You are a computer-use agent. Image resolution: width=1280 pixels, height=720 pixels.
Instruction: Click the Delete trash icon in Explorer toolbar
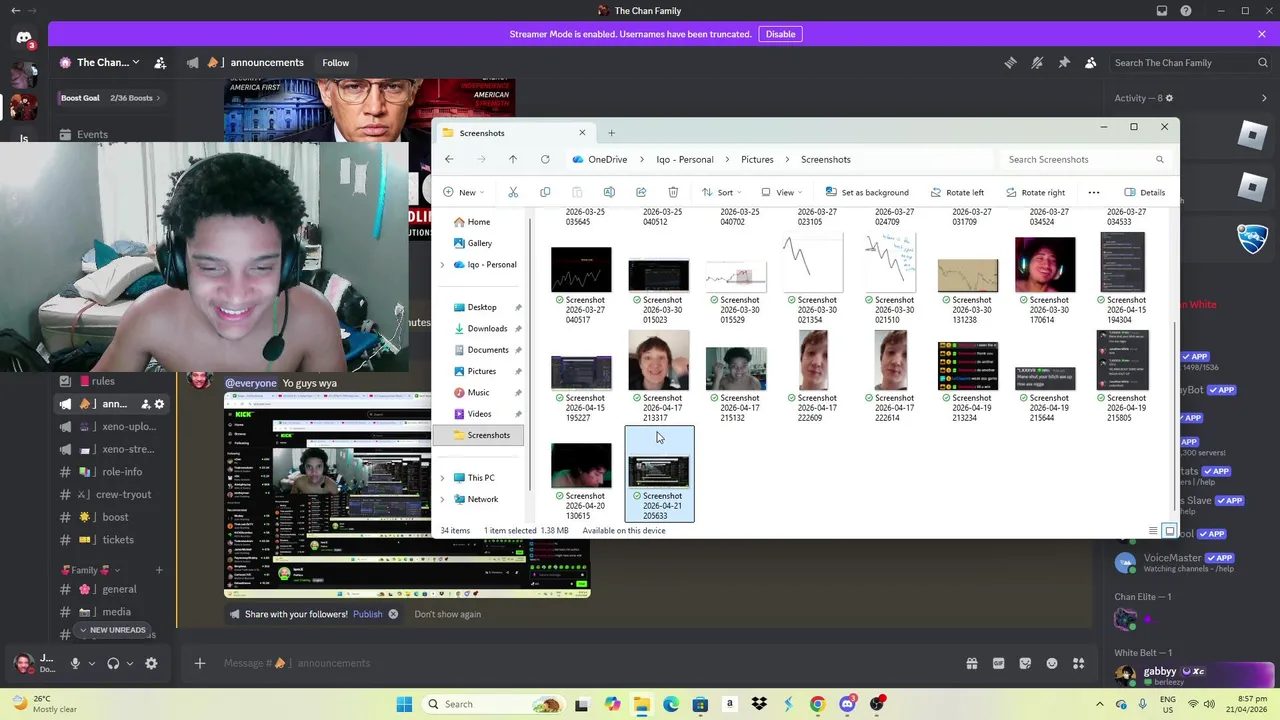(x=673, y=192)
